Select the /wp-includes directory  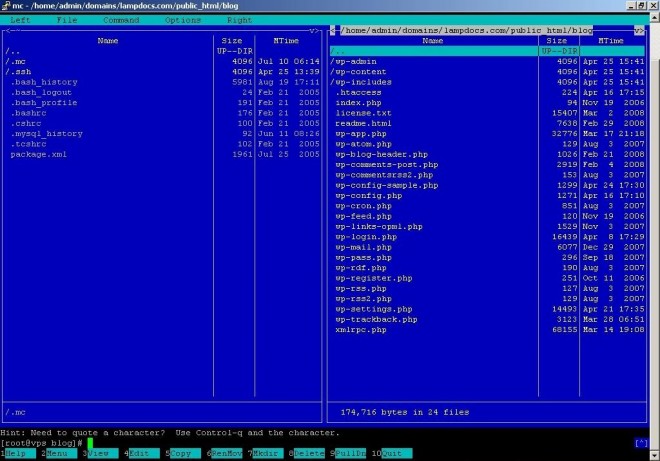[487, 82]
